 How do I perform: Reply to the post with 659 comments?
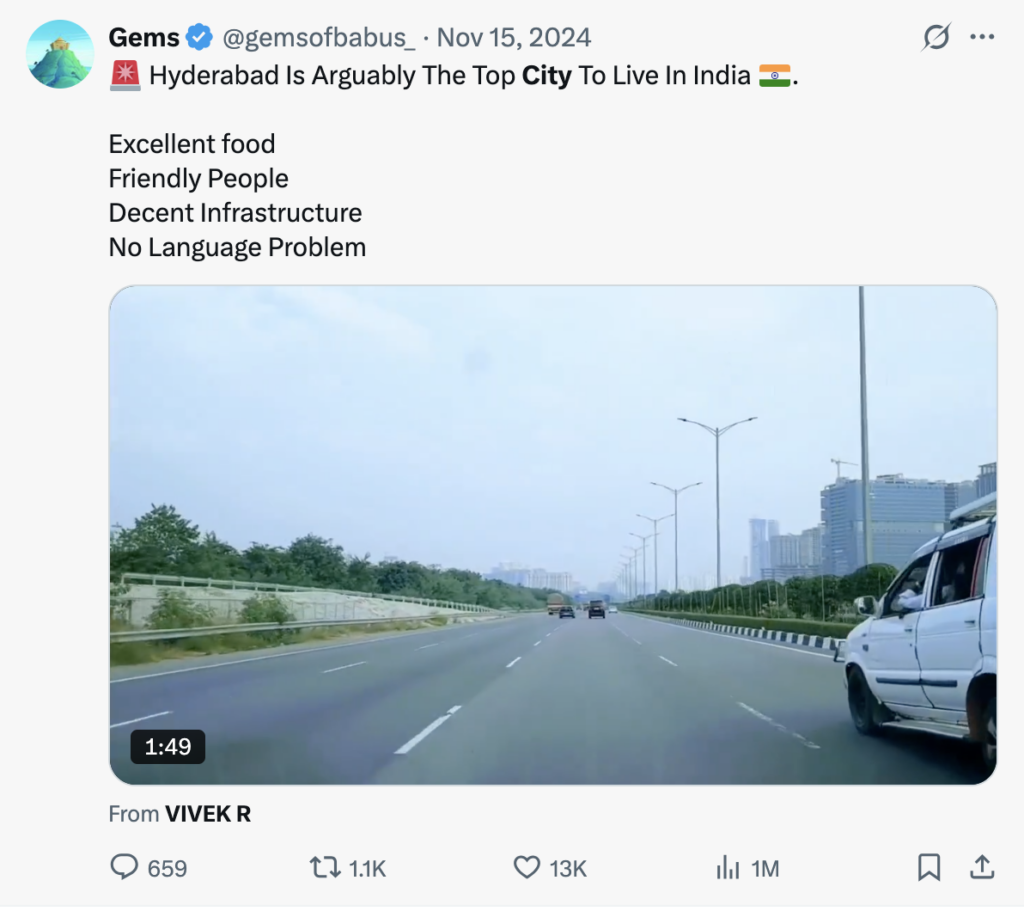(x=125, y=867)
